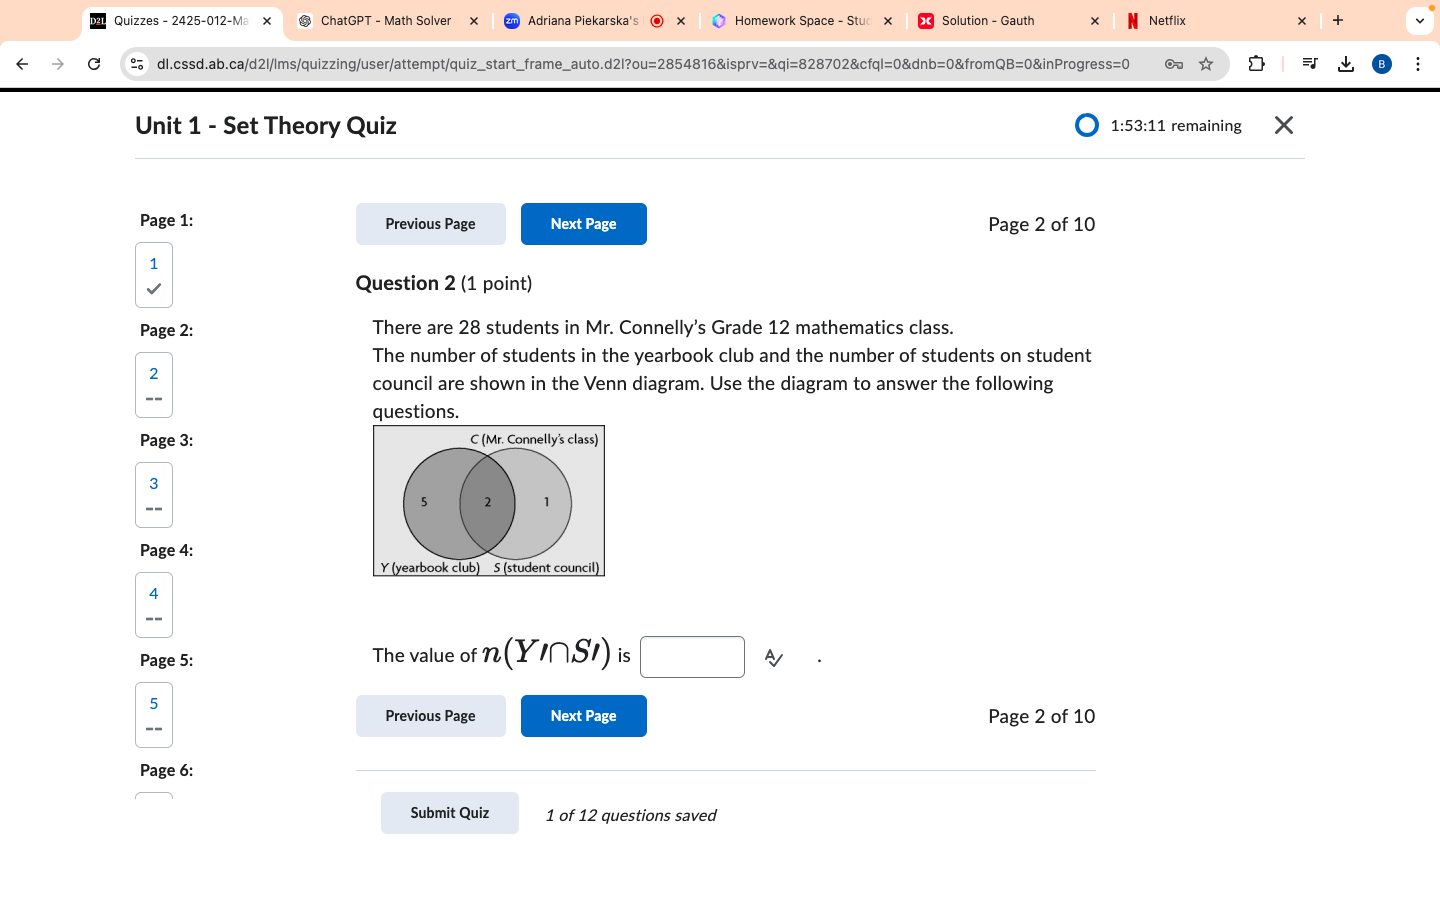The image size is (1440, 900).
Task: Click the top 'Page 2 of 10' label
Action: pyautogui.click(x=1042, y=224)
